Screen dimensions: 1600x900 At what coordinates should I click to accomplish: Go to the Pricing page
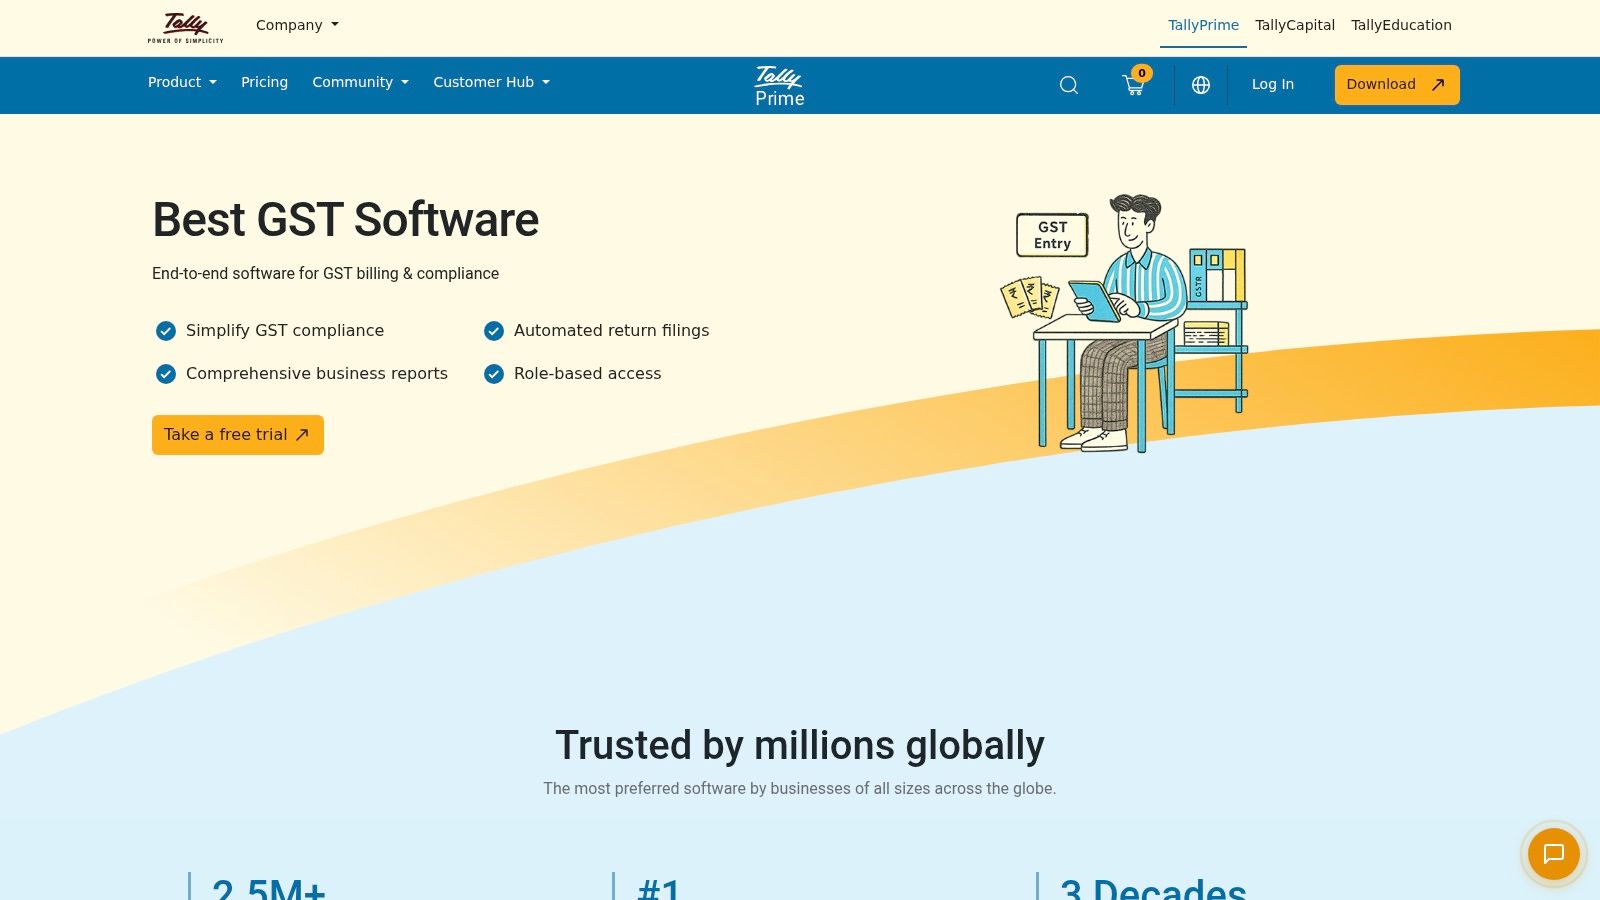(264, 82)
